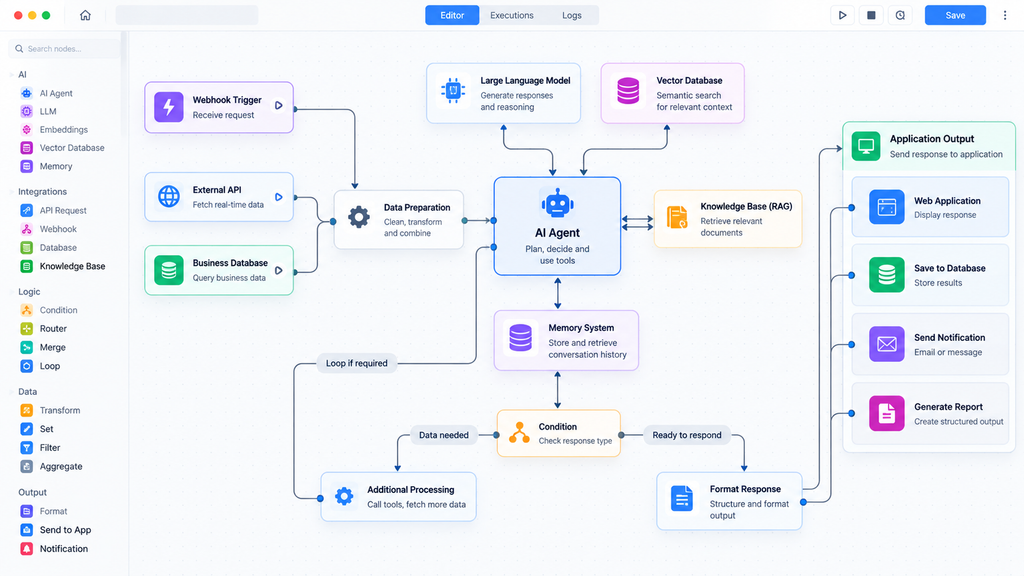Run the External API node play arrow
1024x576 pixels.
[x=279, y=197]
